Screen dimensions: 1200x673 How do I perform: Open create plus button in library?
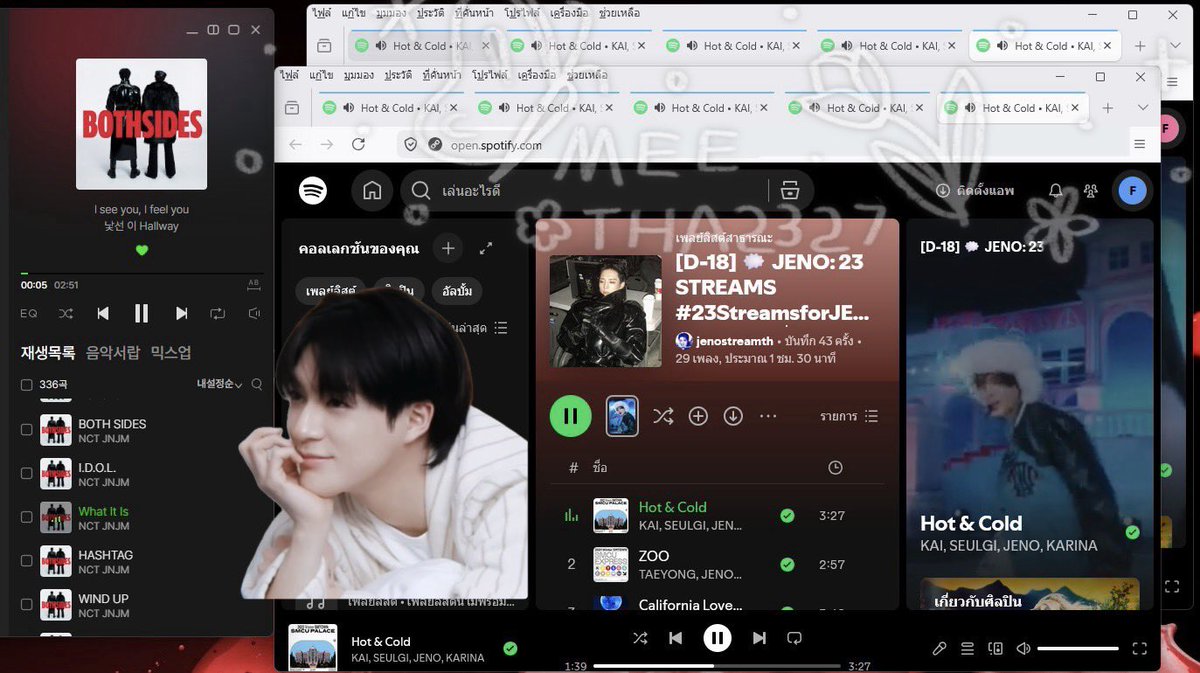[448, 248]
